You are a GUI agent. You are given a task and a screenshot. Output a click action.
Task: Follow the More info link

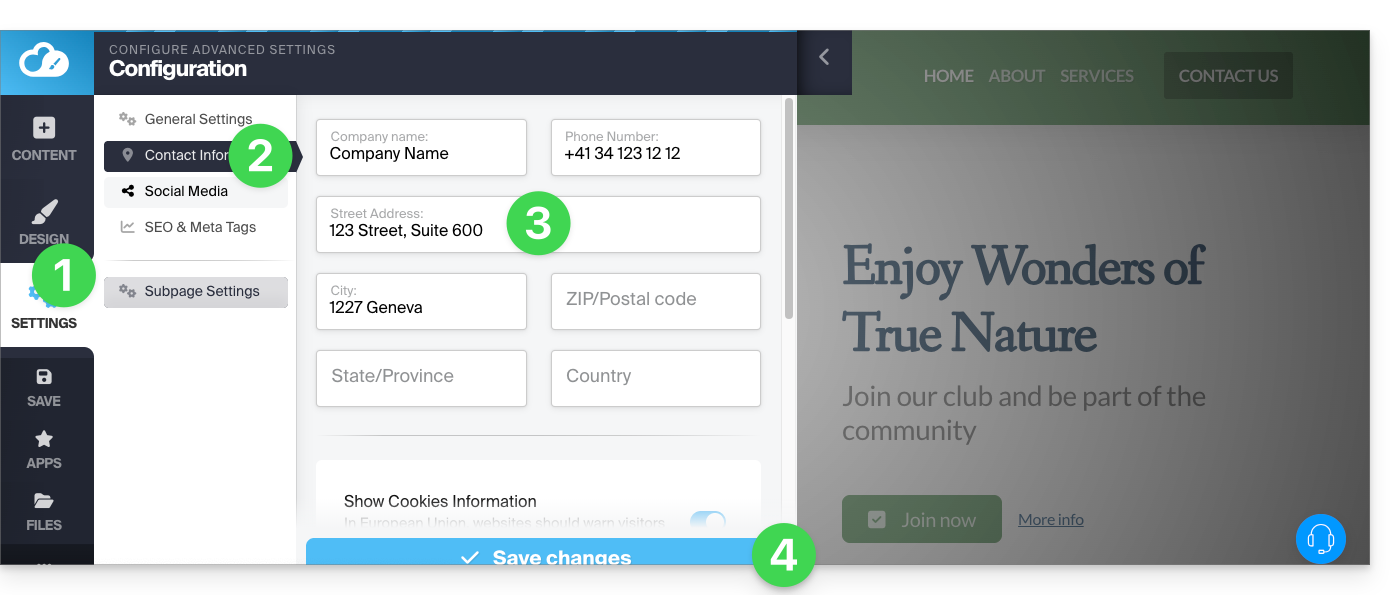(x=1051, y=520)
